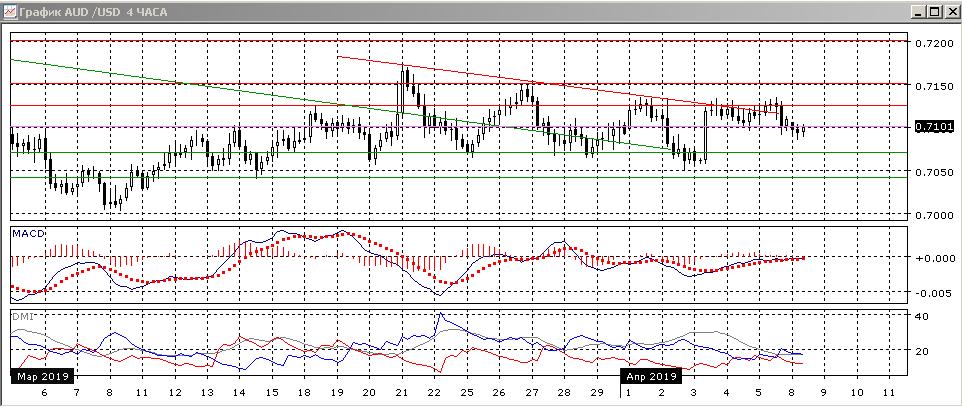Click the 0.7200 price axis label
962x407 pixels.
pyautogui.click(x=933, y=44)
